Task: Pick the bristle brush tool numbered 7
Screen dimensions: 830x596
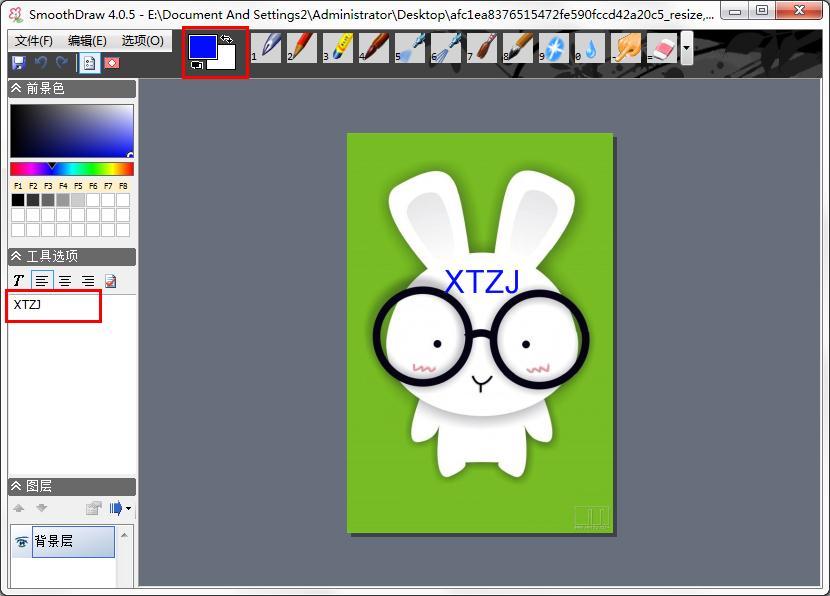Action: 482,48
